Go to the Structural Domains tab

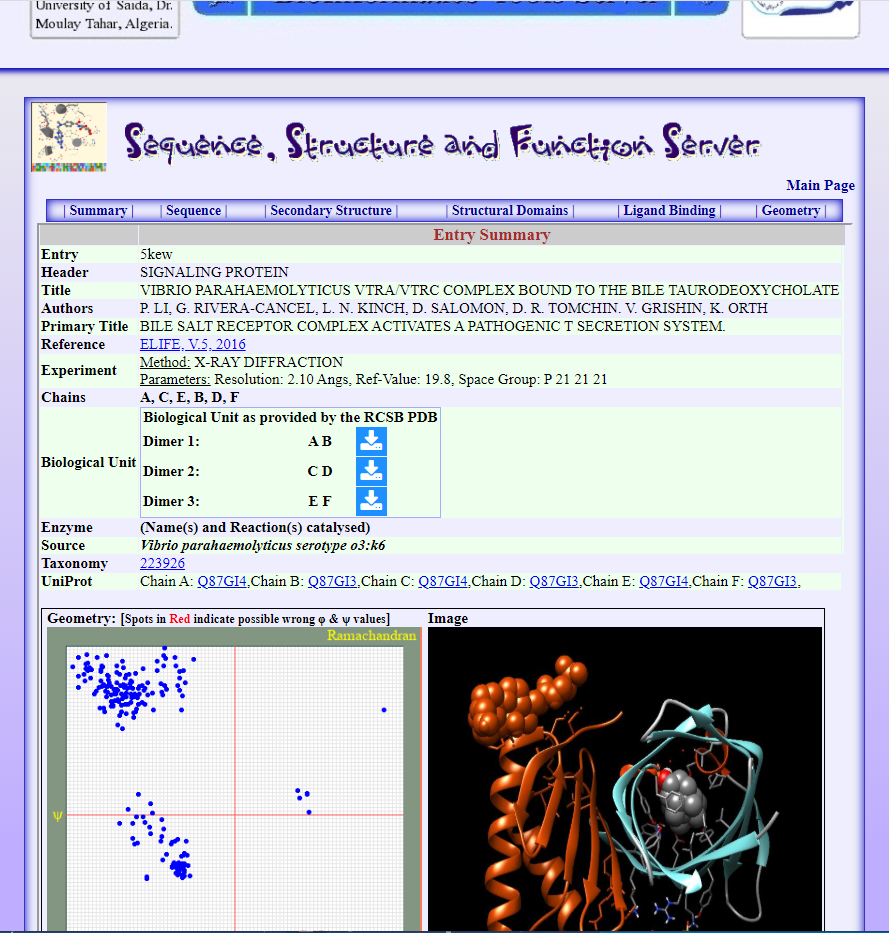[x=510, y=211]
